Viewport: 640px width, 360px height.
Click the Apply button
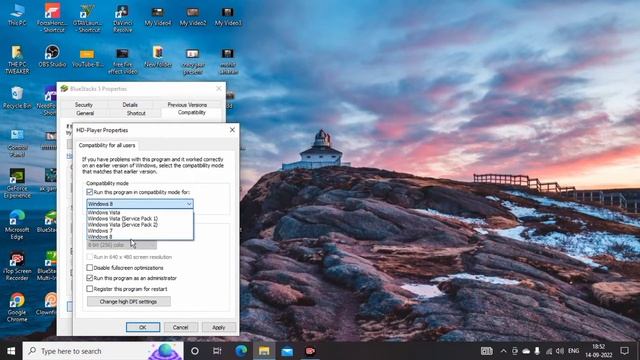pos(218,327)
